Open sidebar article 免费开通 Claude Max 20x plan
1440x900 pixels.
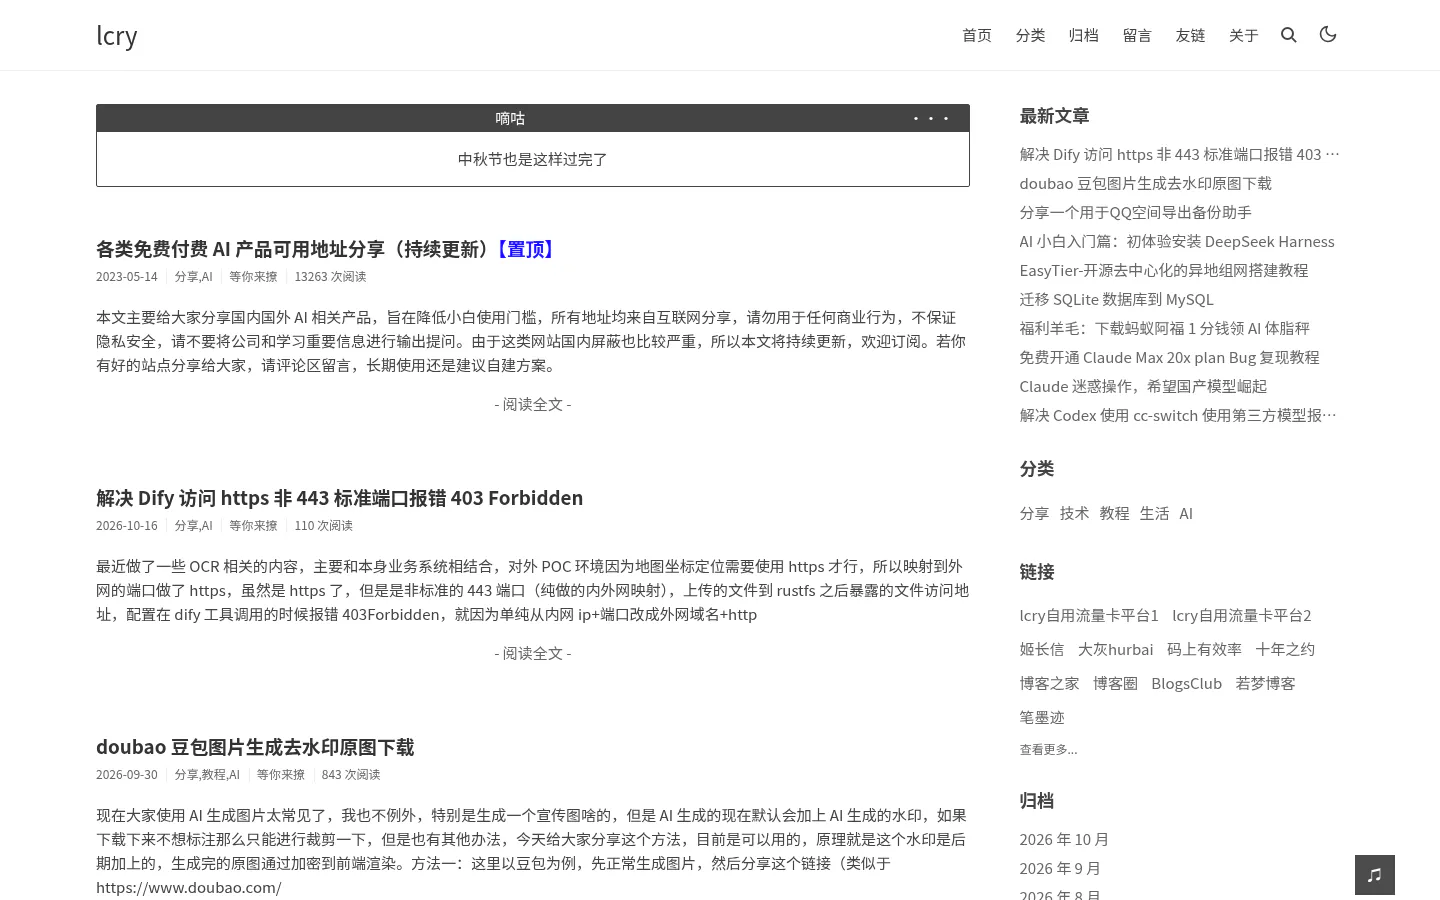[x=1169, y=357]
